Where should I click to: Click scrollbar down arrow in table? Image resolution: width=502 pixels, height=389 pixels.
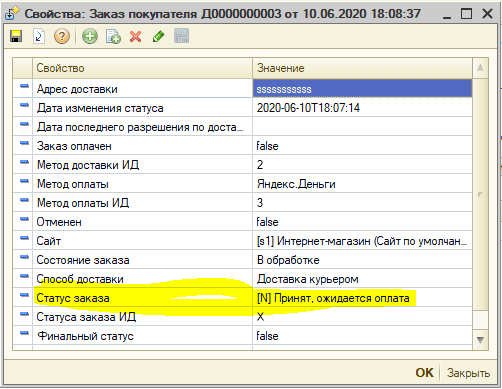[480, 340]
